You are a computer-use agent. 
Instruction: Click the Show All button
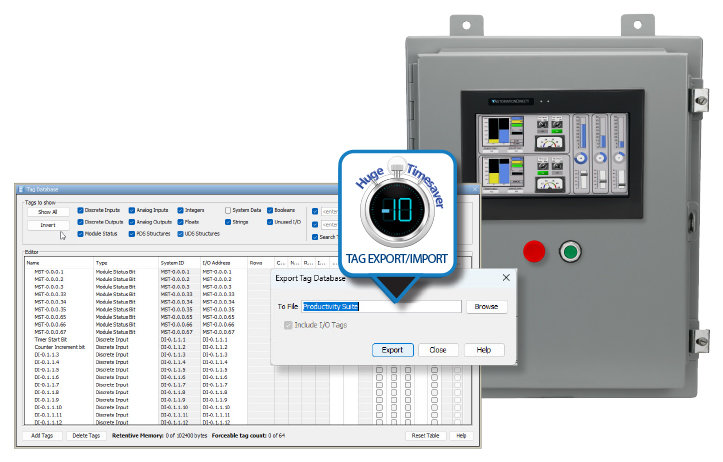pyautogui.click(x=47, y=211)
